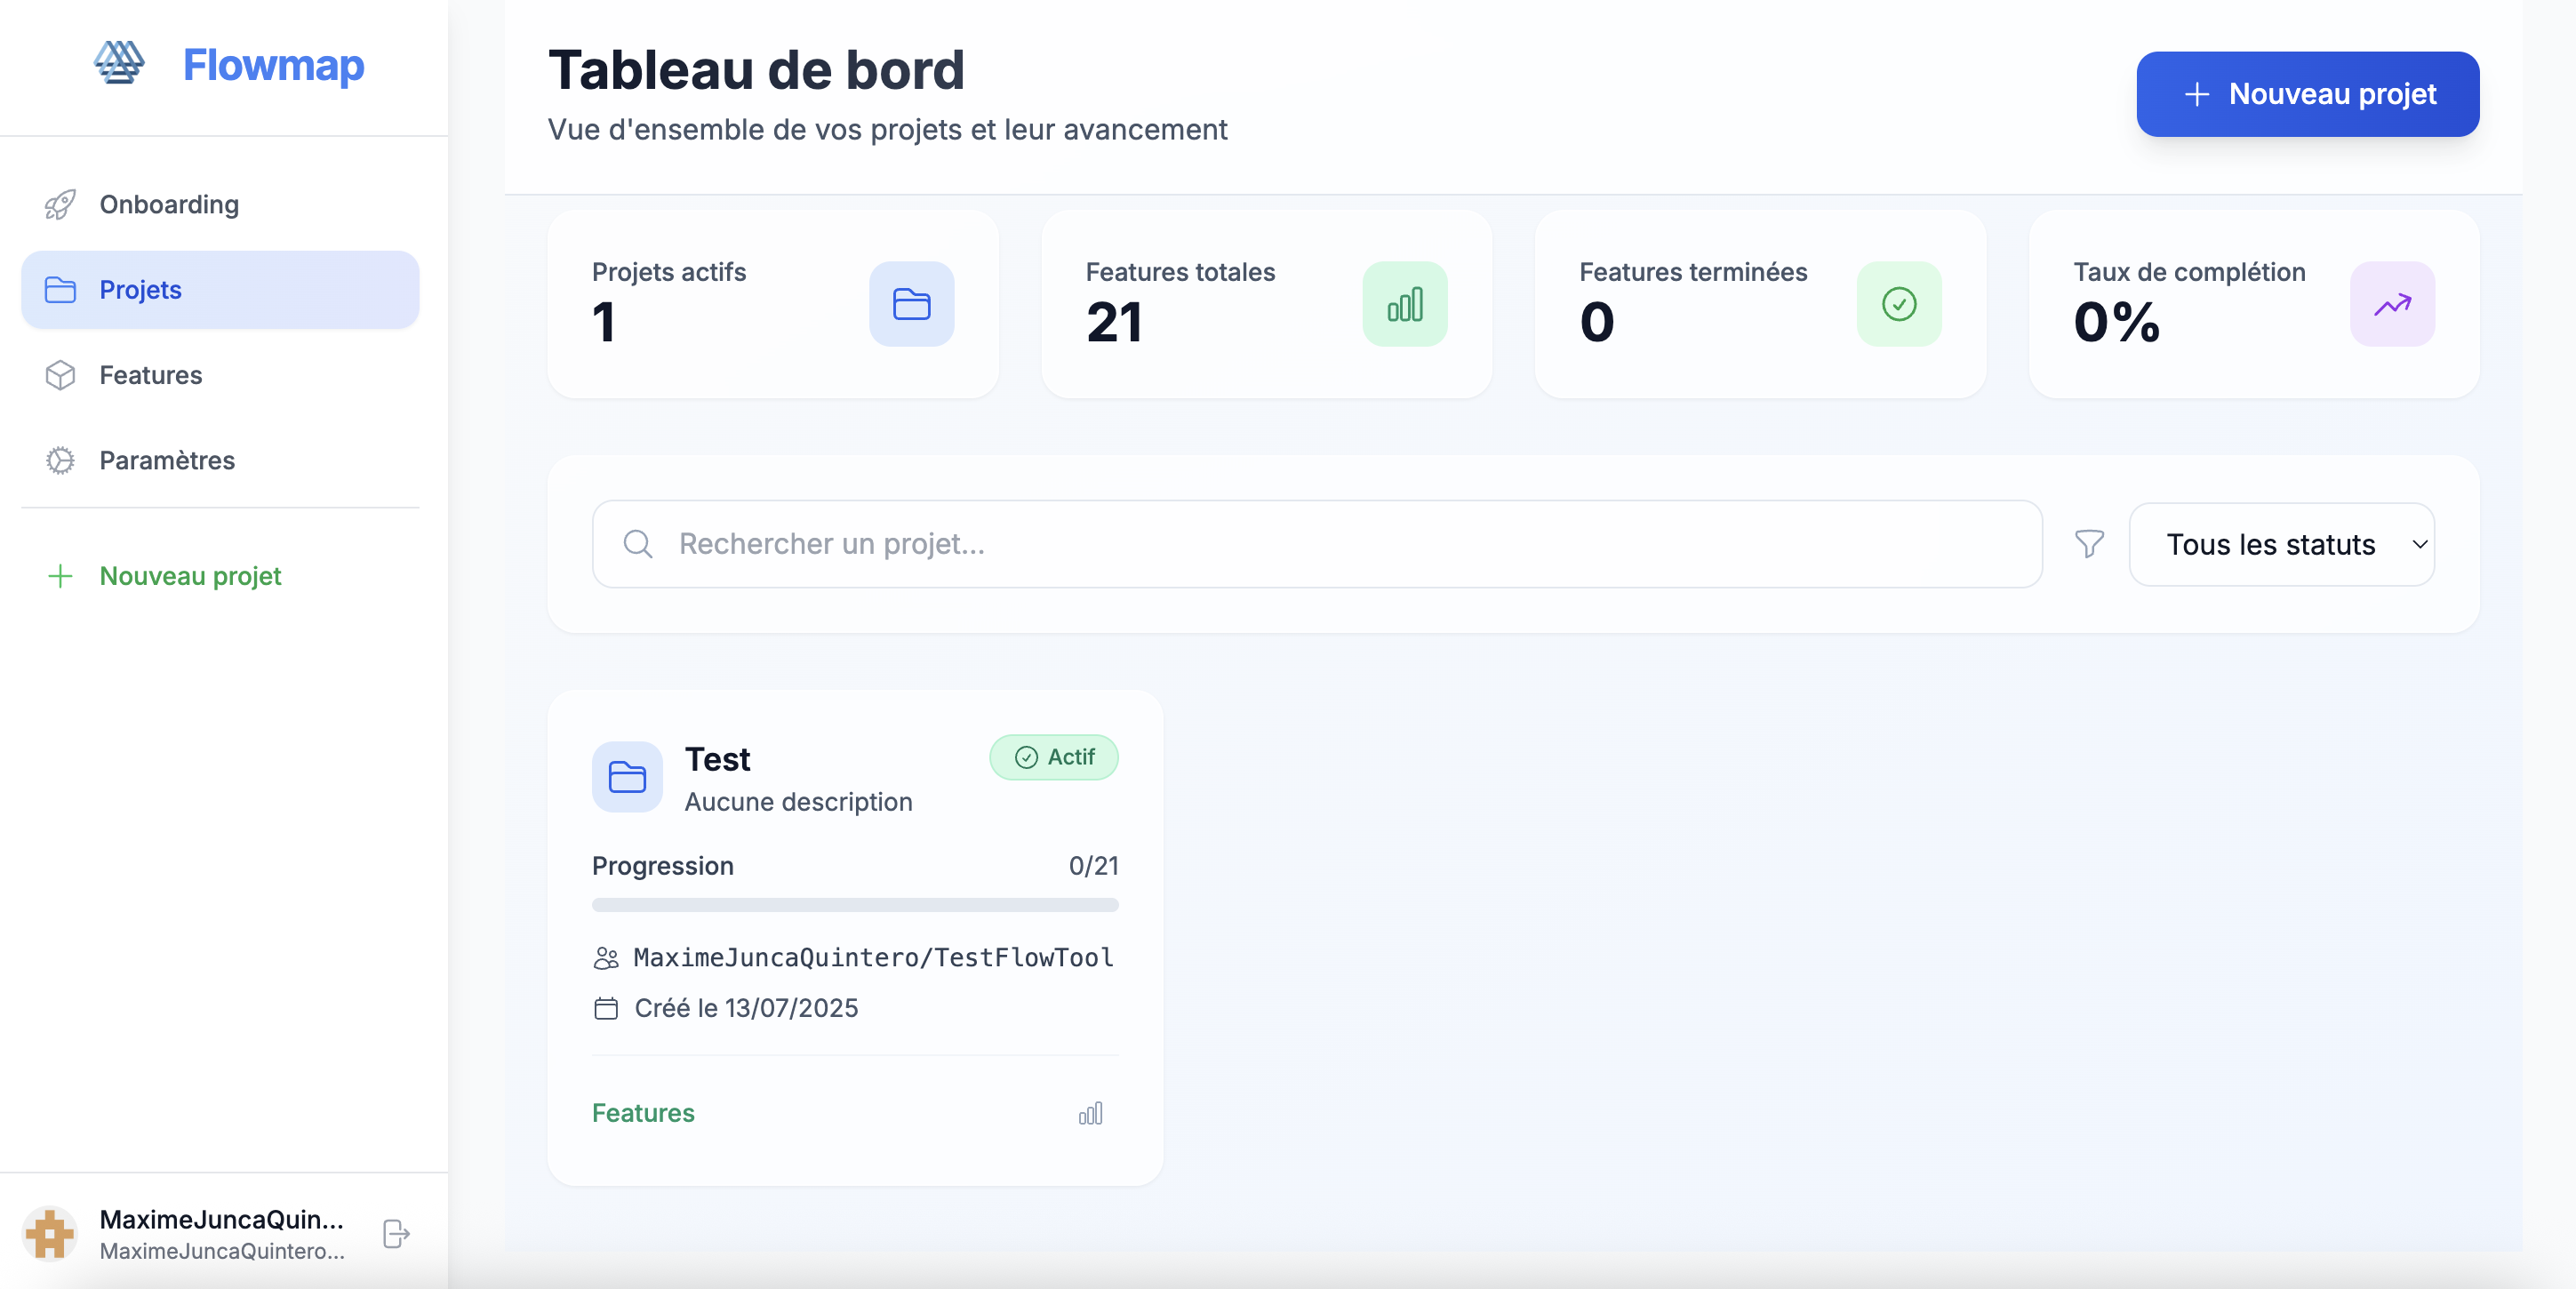Click the bar chart icon in Test card

1090,1113
